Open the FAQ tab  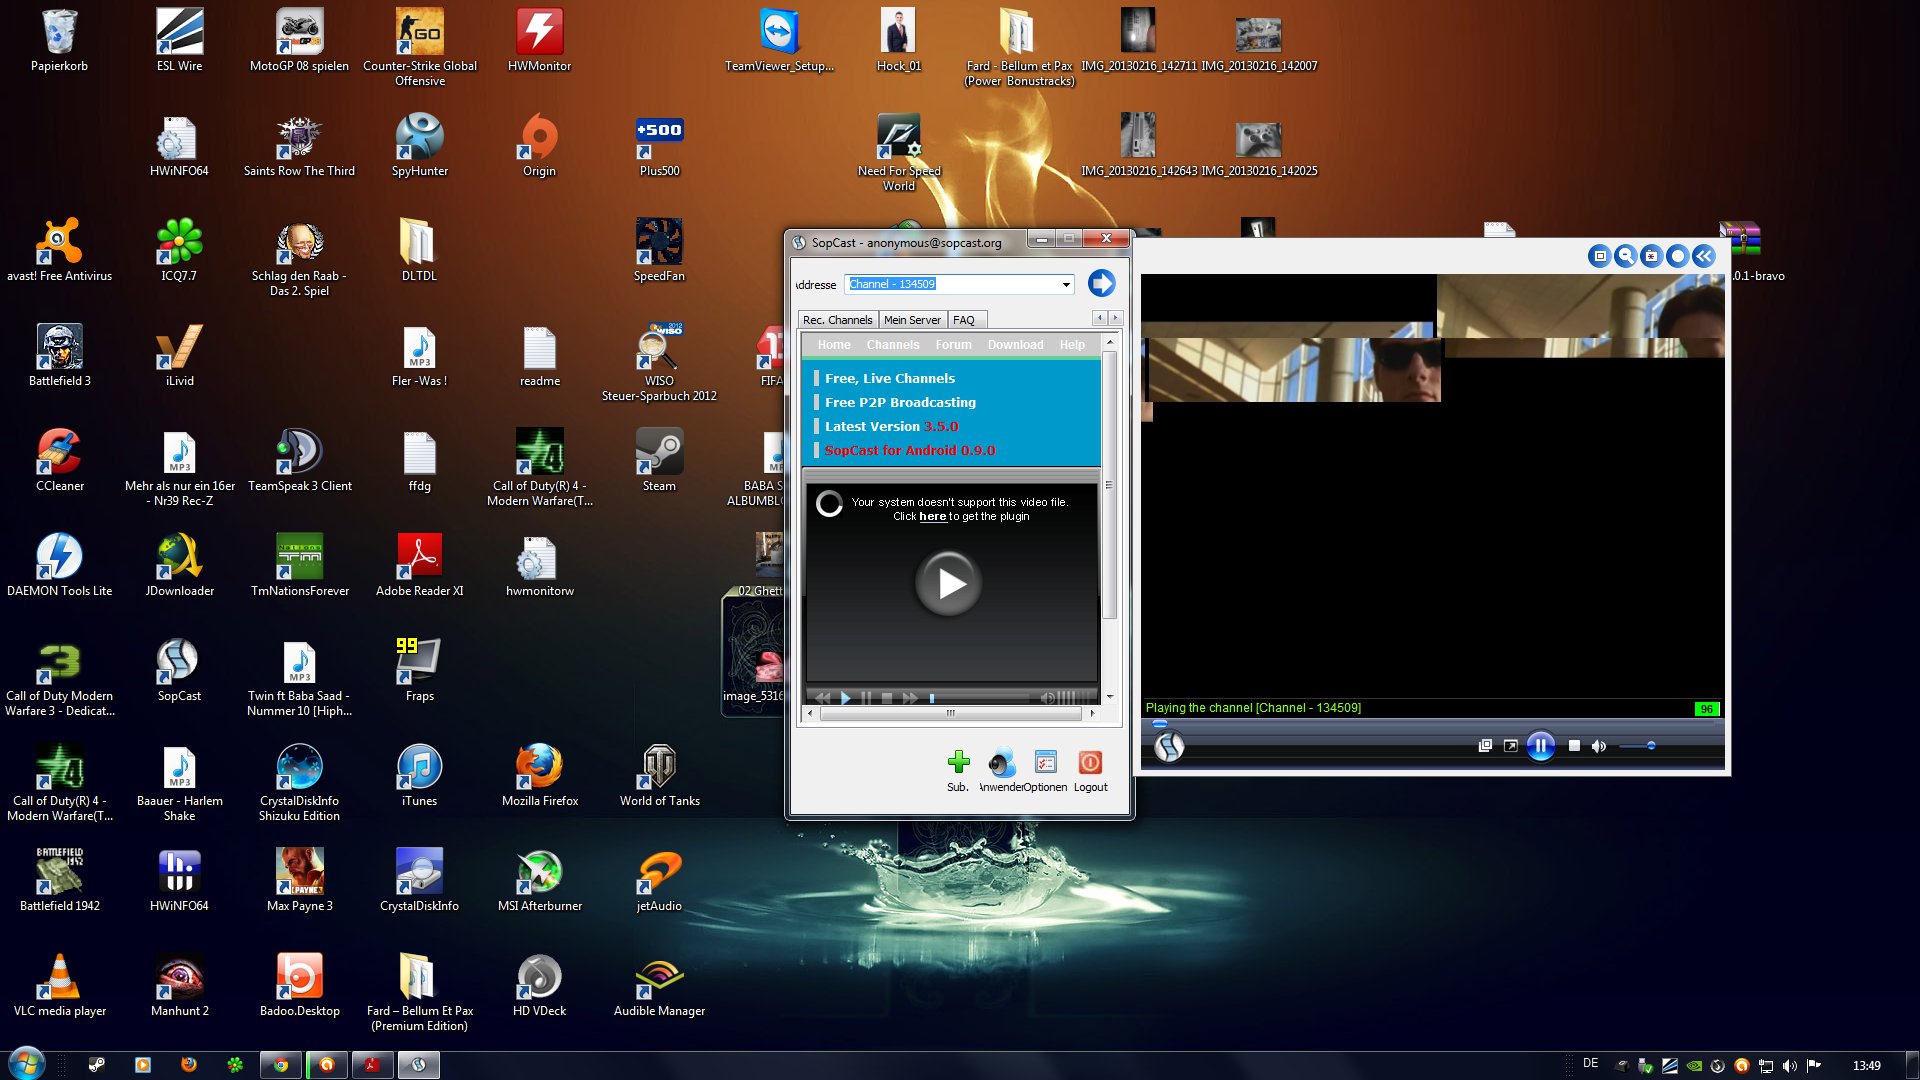[964, 320]
